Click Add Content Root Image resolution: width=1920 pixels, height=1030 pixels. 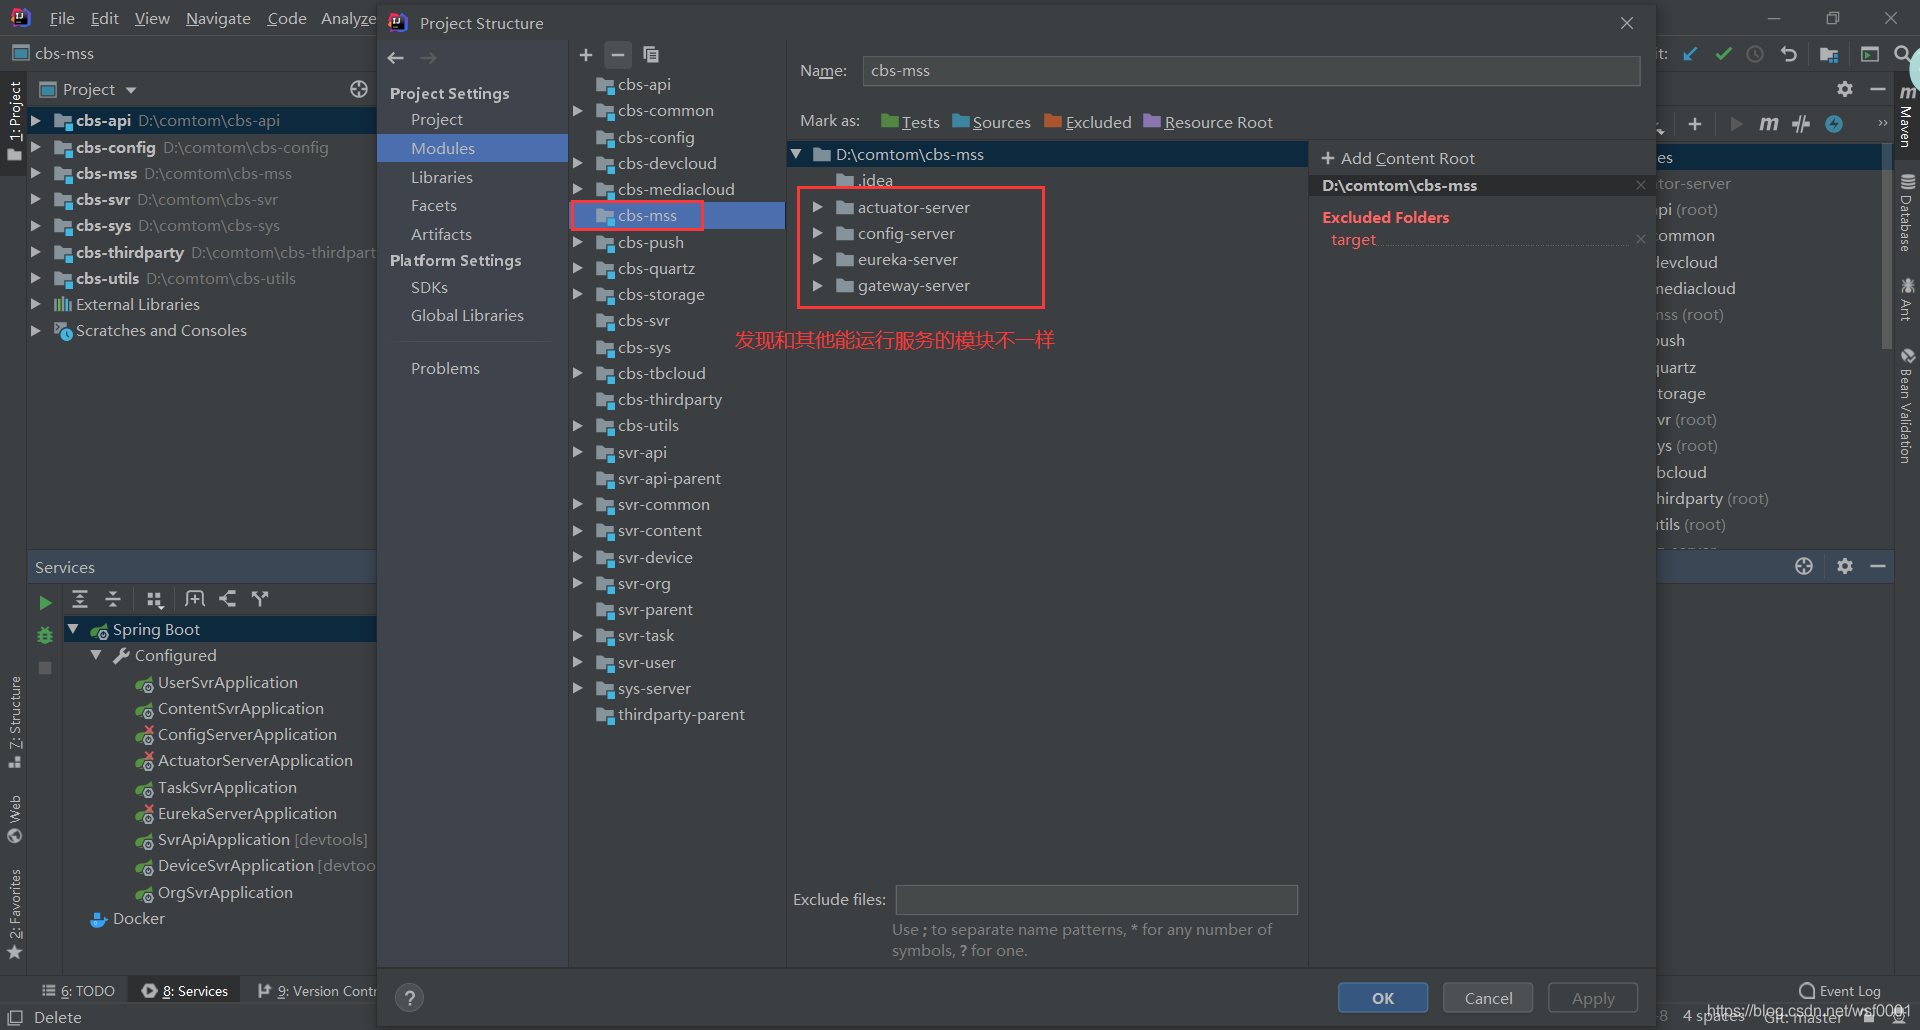tap(1398, 158)
